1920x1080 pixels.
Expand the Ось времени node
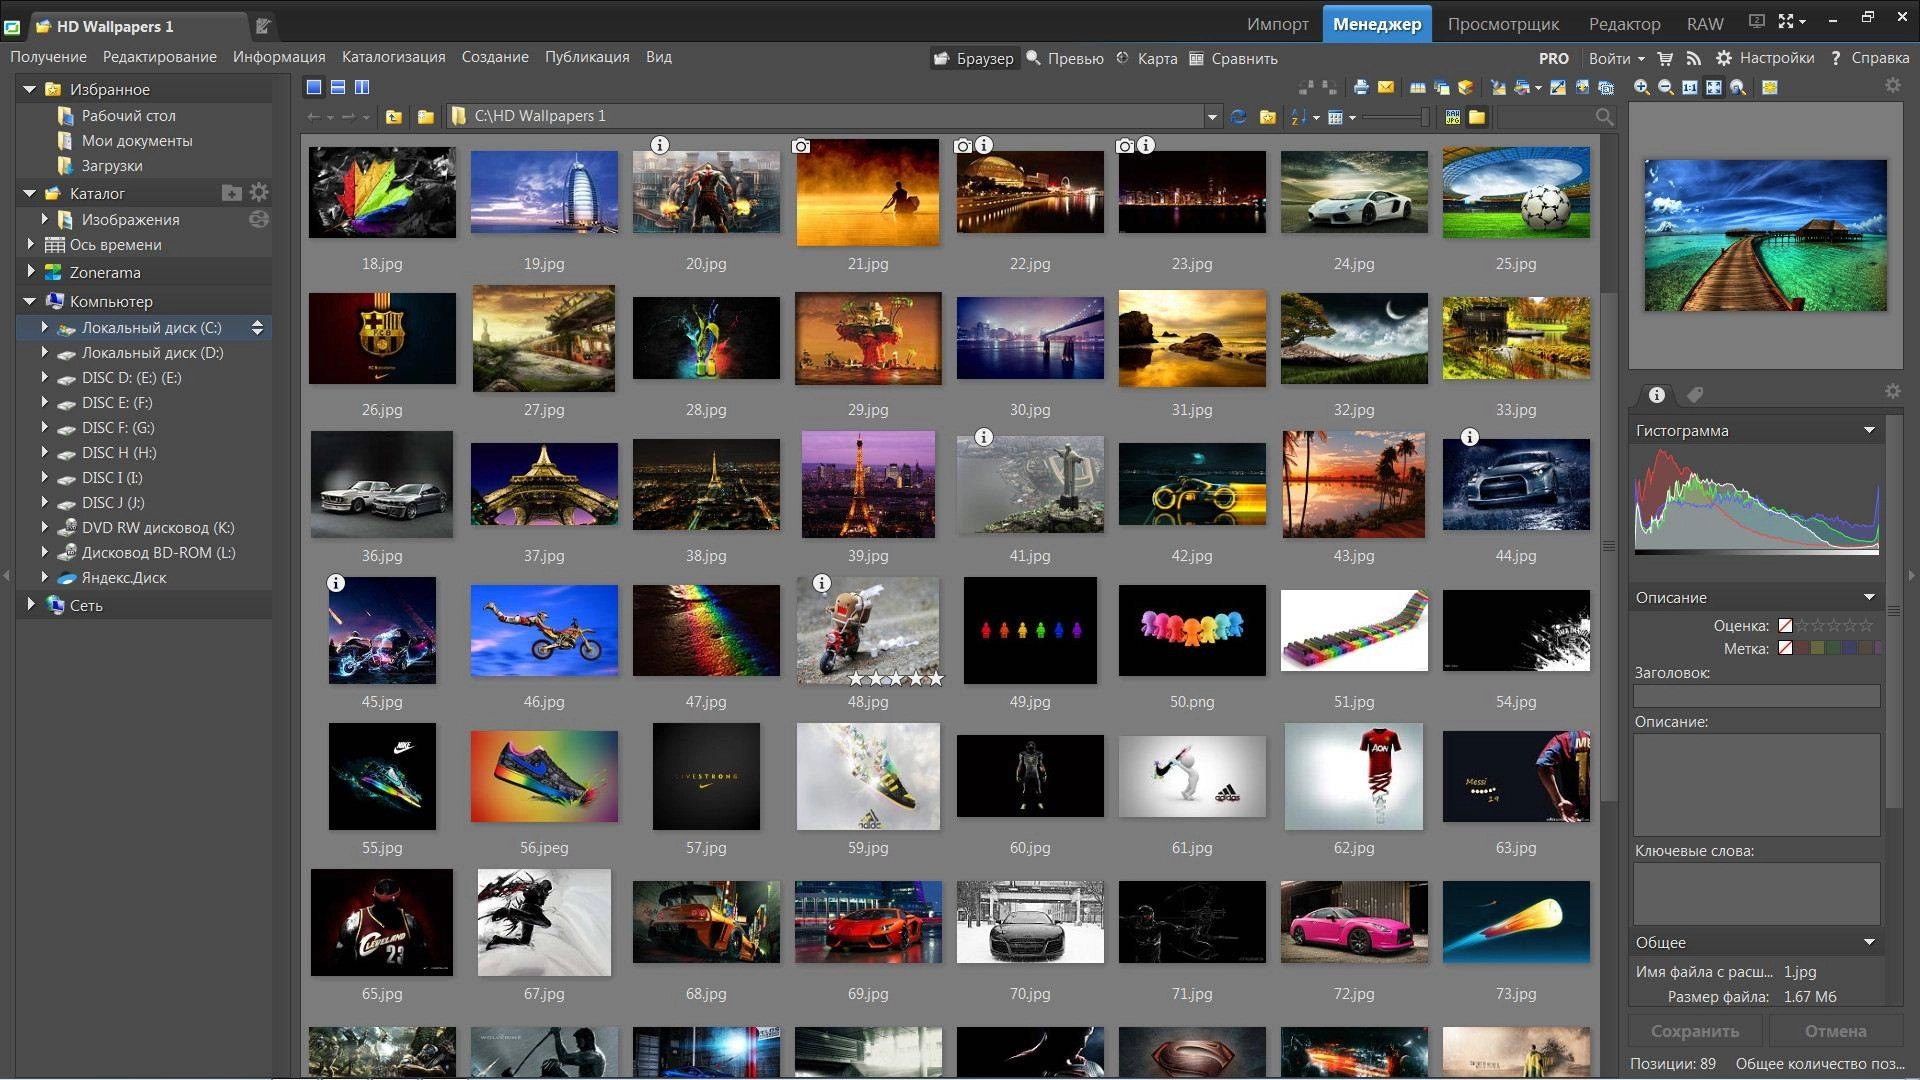coord(30,243)
